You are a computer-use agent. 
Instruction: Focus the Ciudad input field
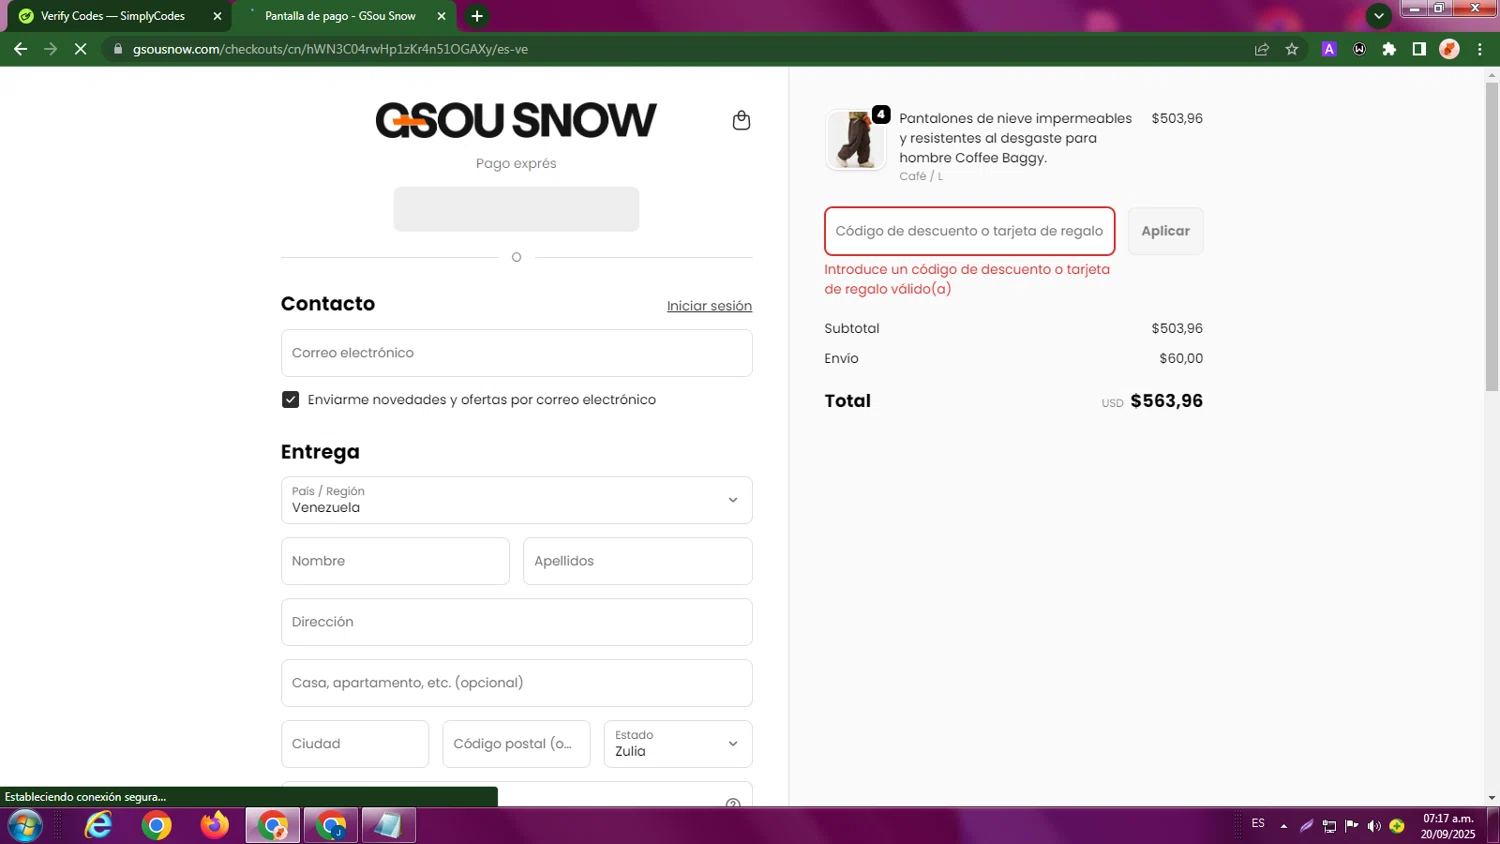pyautogui.click(x=355, y=744)
